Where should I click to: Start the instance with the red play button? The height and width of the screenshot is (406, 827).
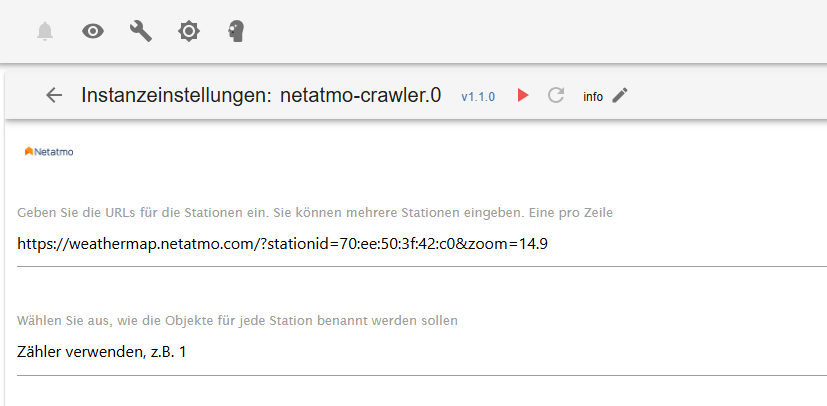(x=522, y=96)
